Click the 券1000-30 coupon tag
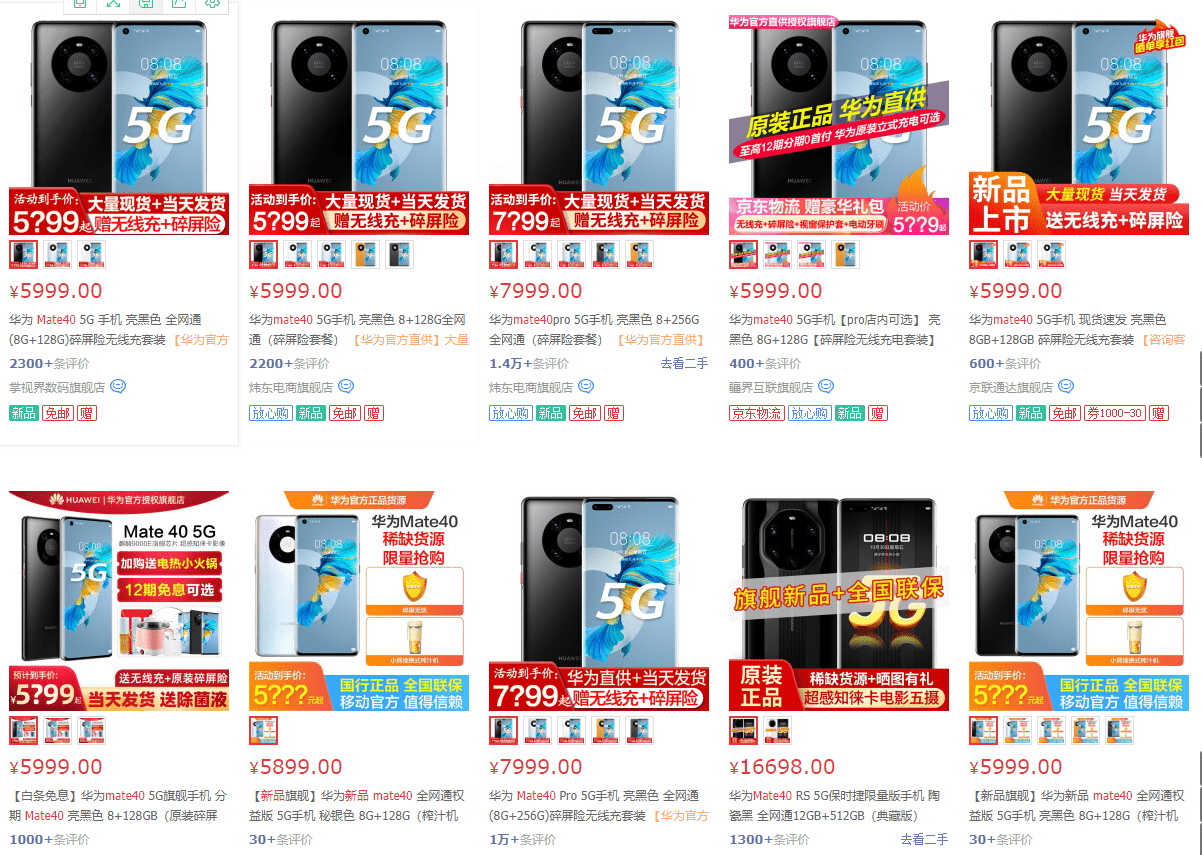1202x855 pixels. pyautogui.click(x=1115, y=413)
